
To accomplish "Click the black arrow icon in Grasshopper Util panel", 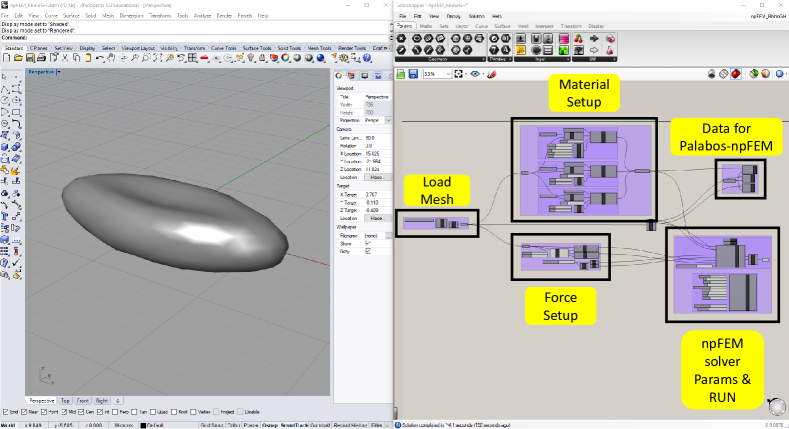I will click(594, 39).
